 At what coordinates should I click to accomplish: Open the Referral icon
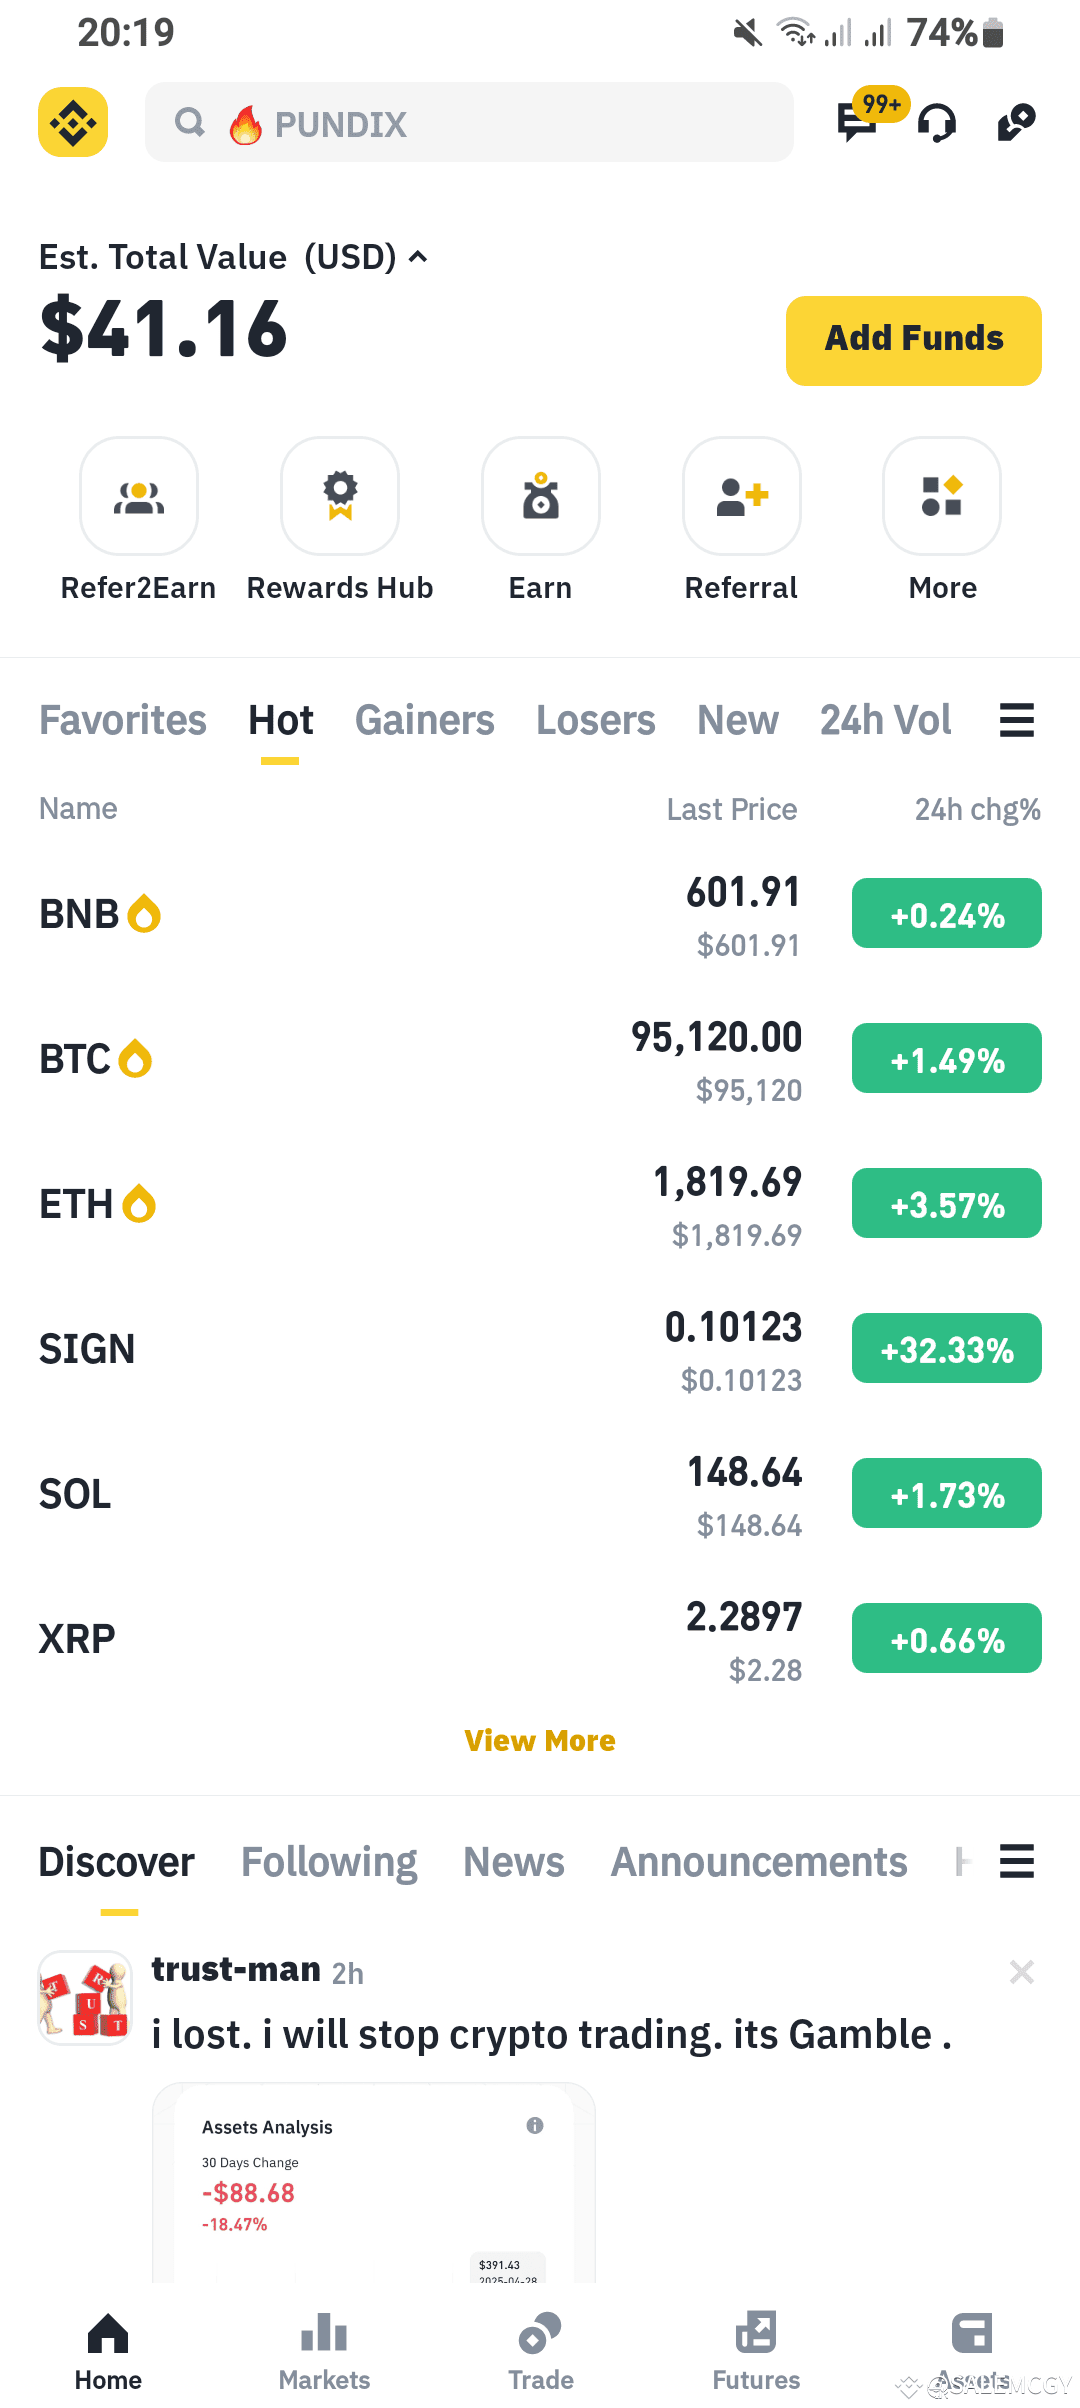click(x=742, y=496)
